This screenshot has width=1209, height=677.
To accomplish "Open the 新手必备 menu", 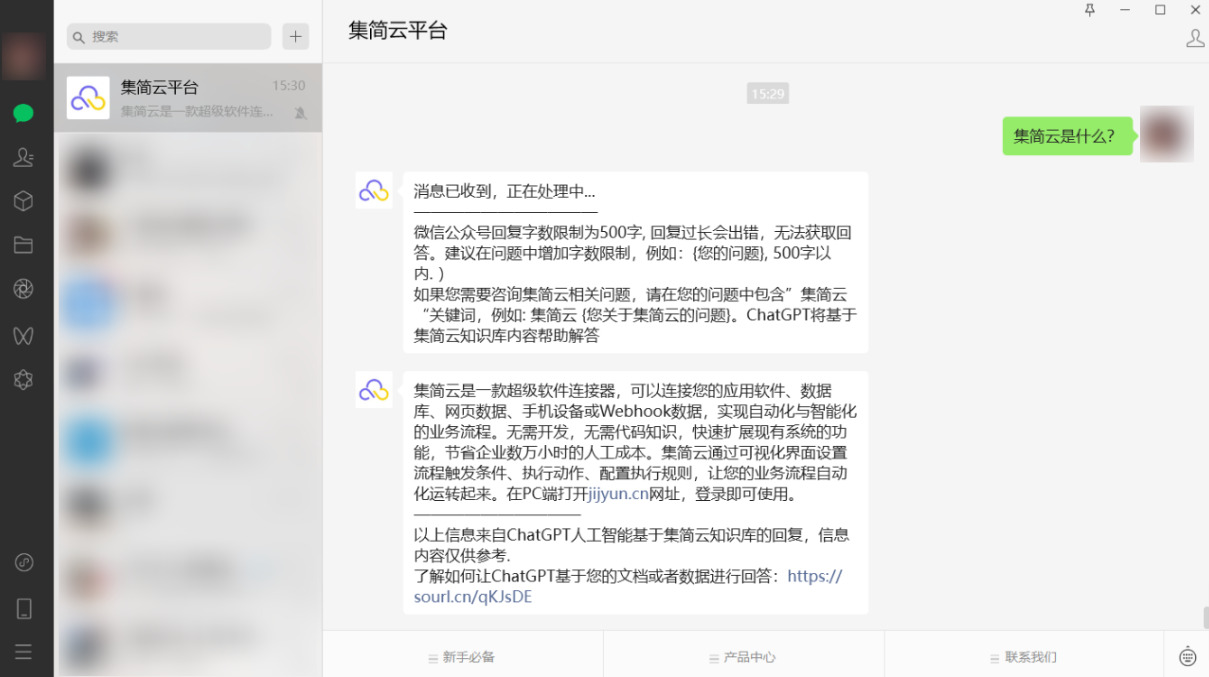I will [x=462, y=657].
